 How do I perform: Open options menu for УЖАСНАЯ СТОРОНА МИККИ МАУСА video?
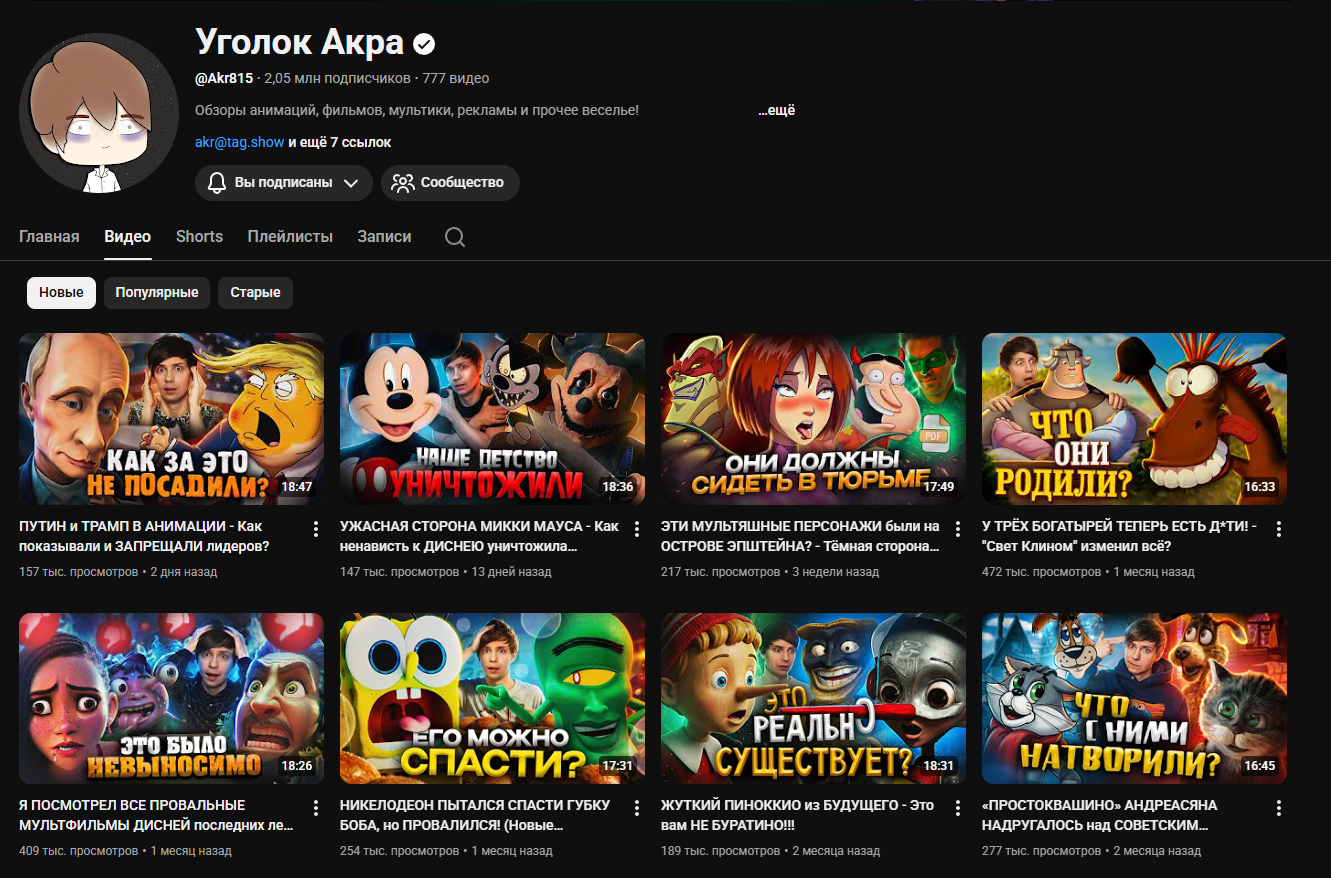[x=637, y=529]
